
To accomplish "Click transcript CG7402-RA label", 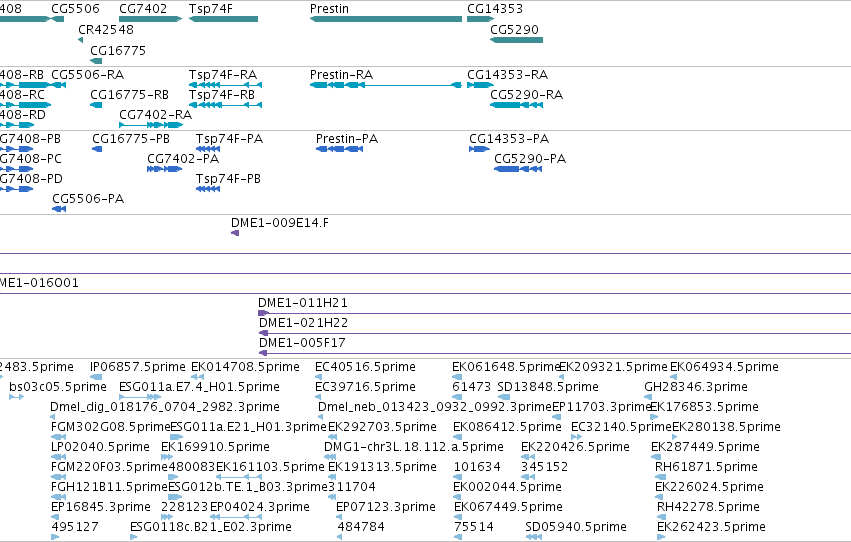I will 155,114.
